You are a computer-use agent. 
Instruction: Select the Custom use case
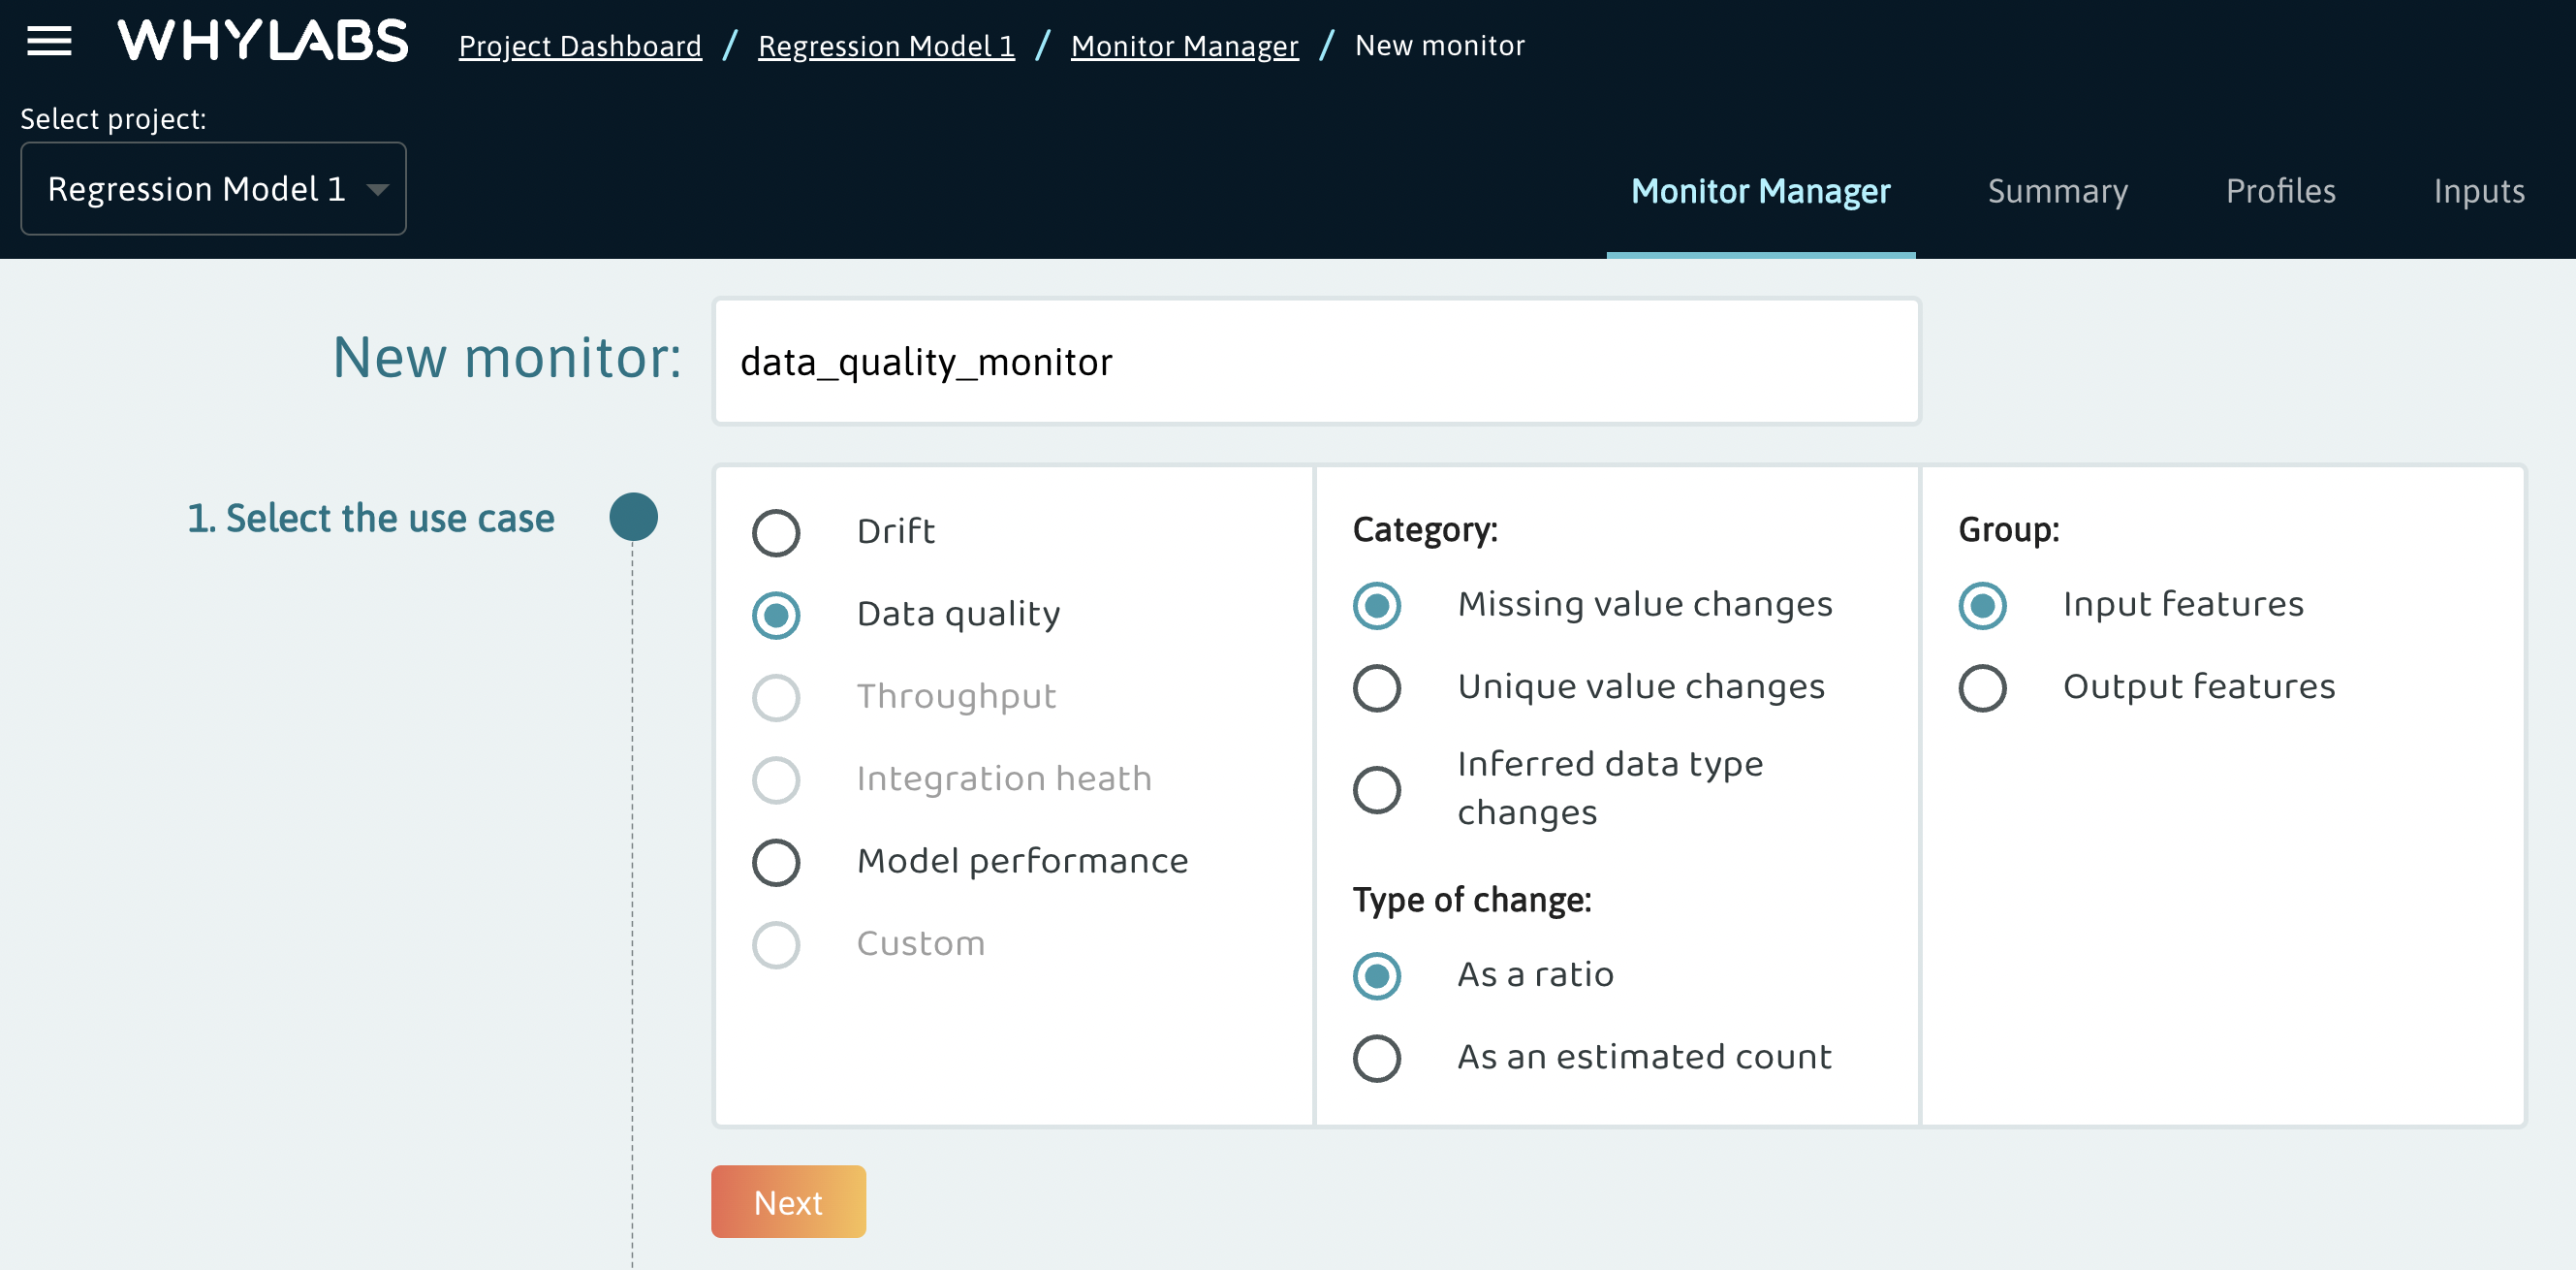[775, 943]
